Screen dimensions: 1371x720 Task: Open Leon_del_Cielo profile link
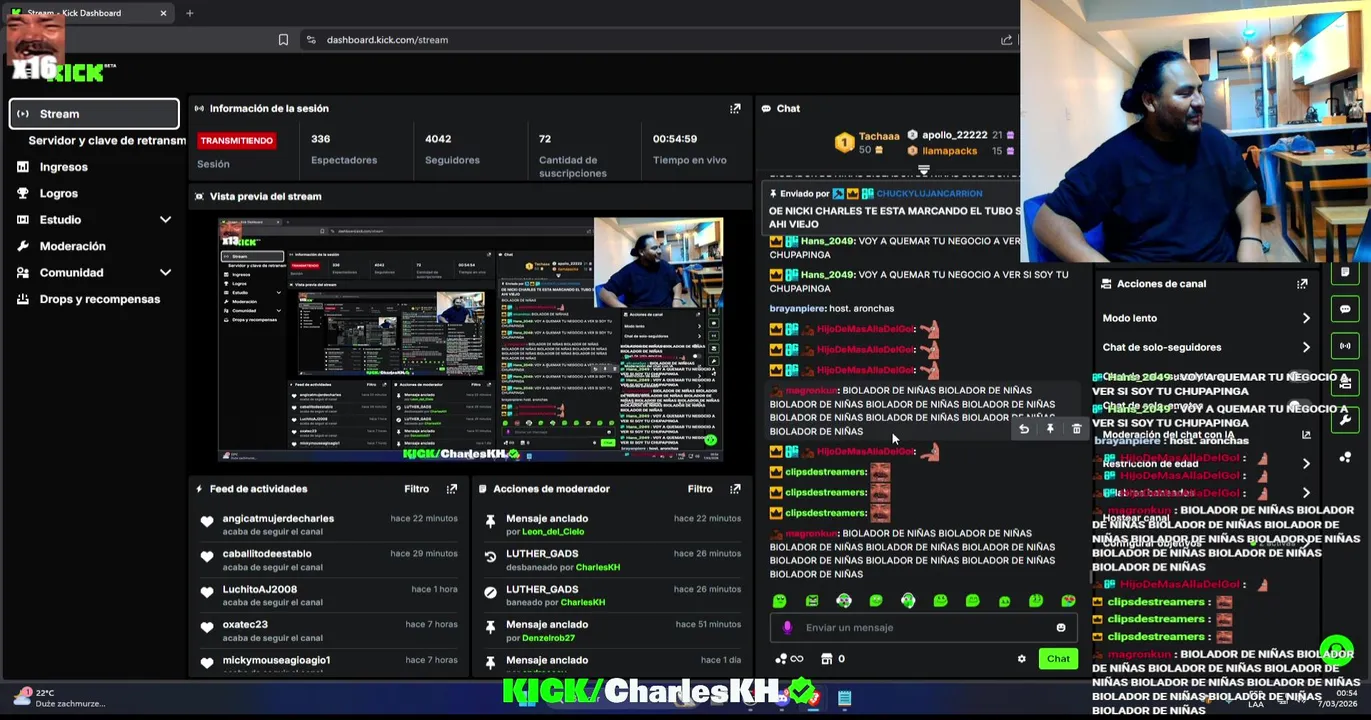(553, 532)
